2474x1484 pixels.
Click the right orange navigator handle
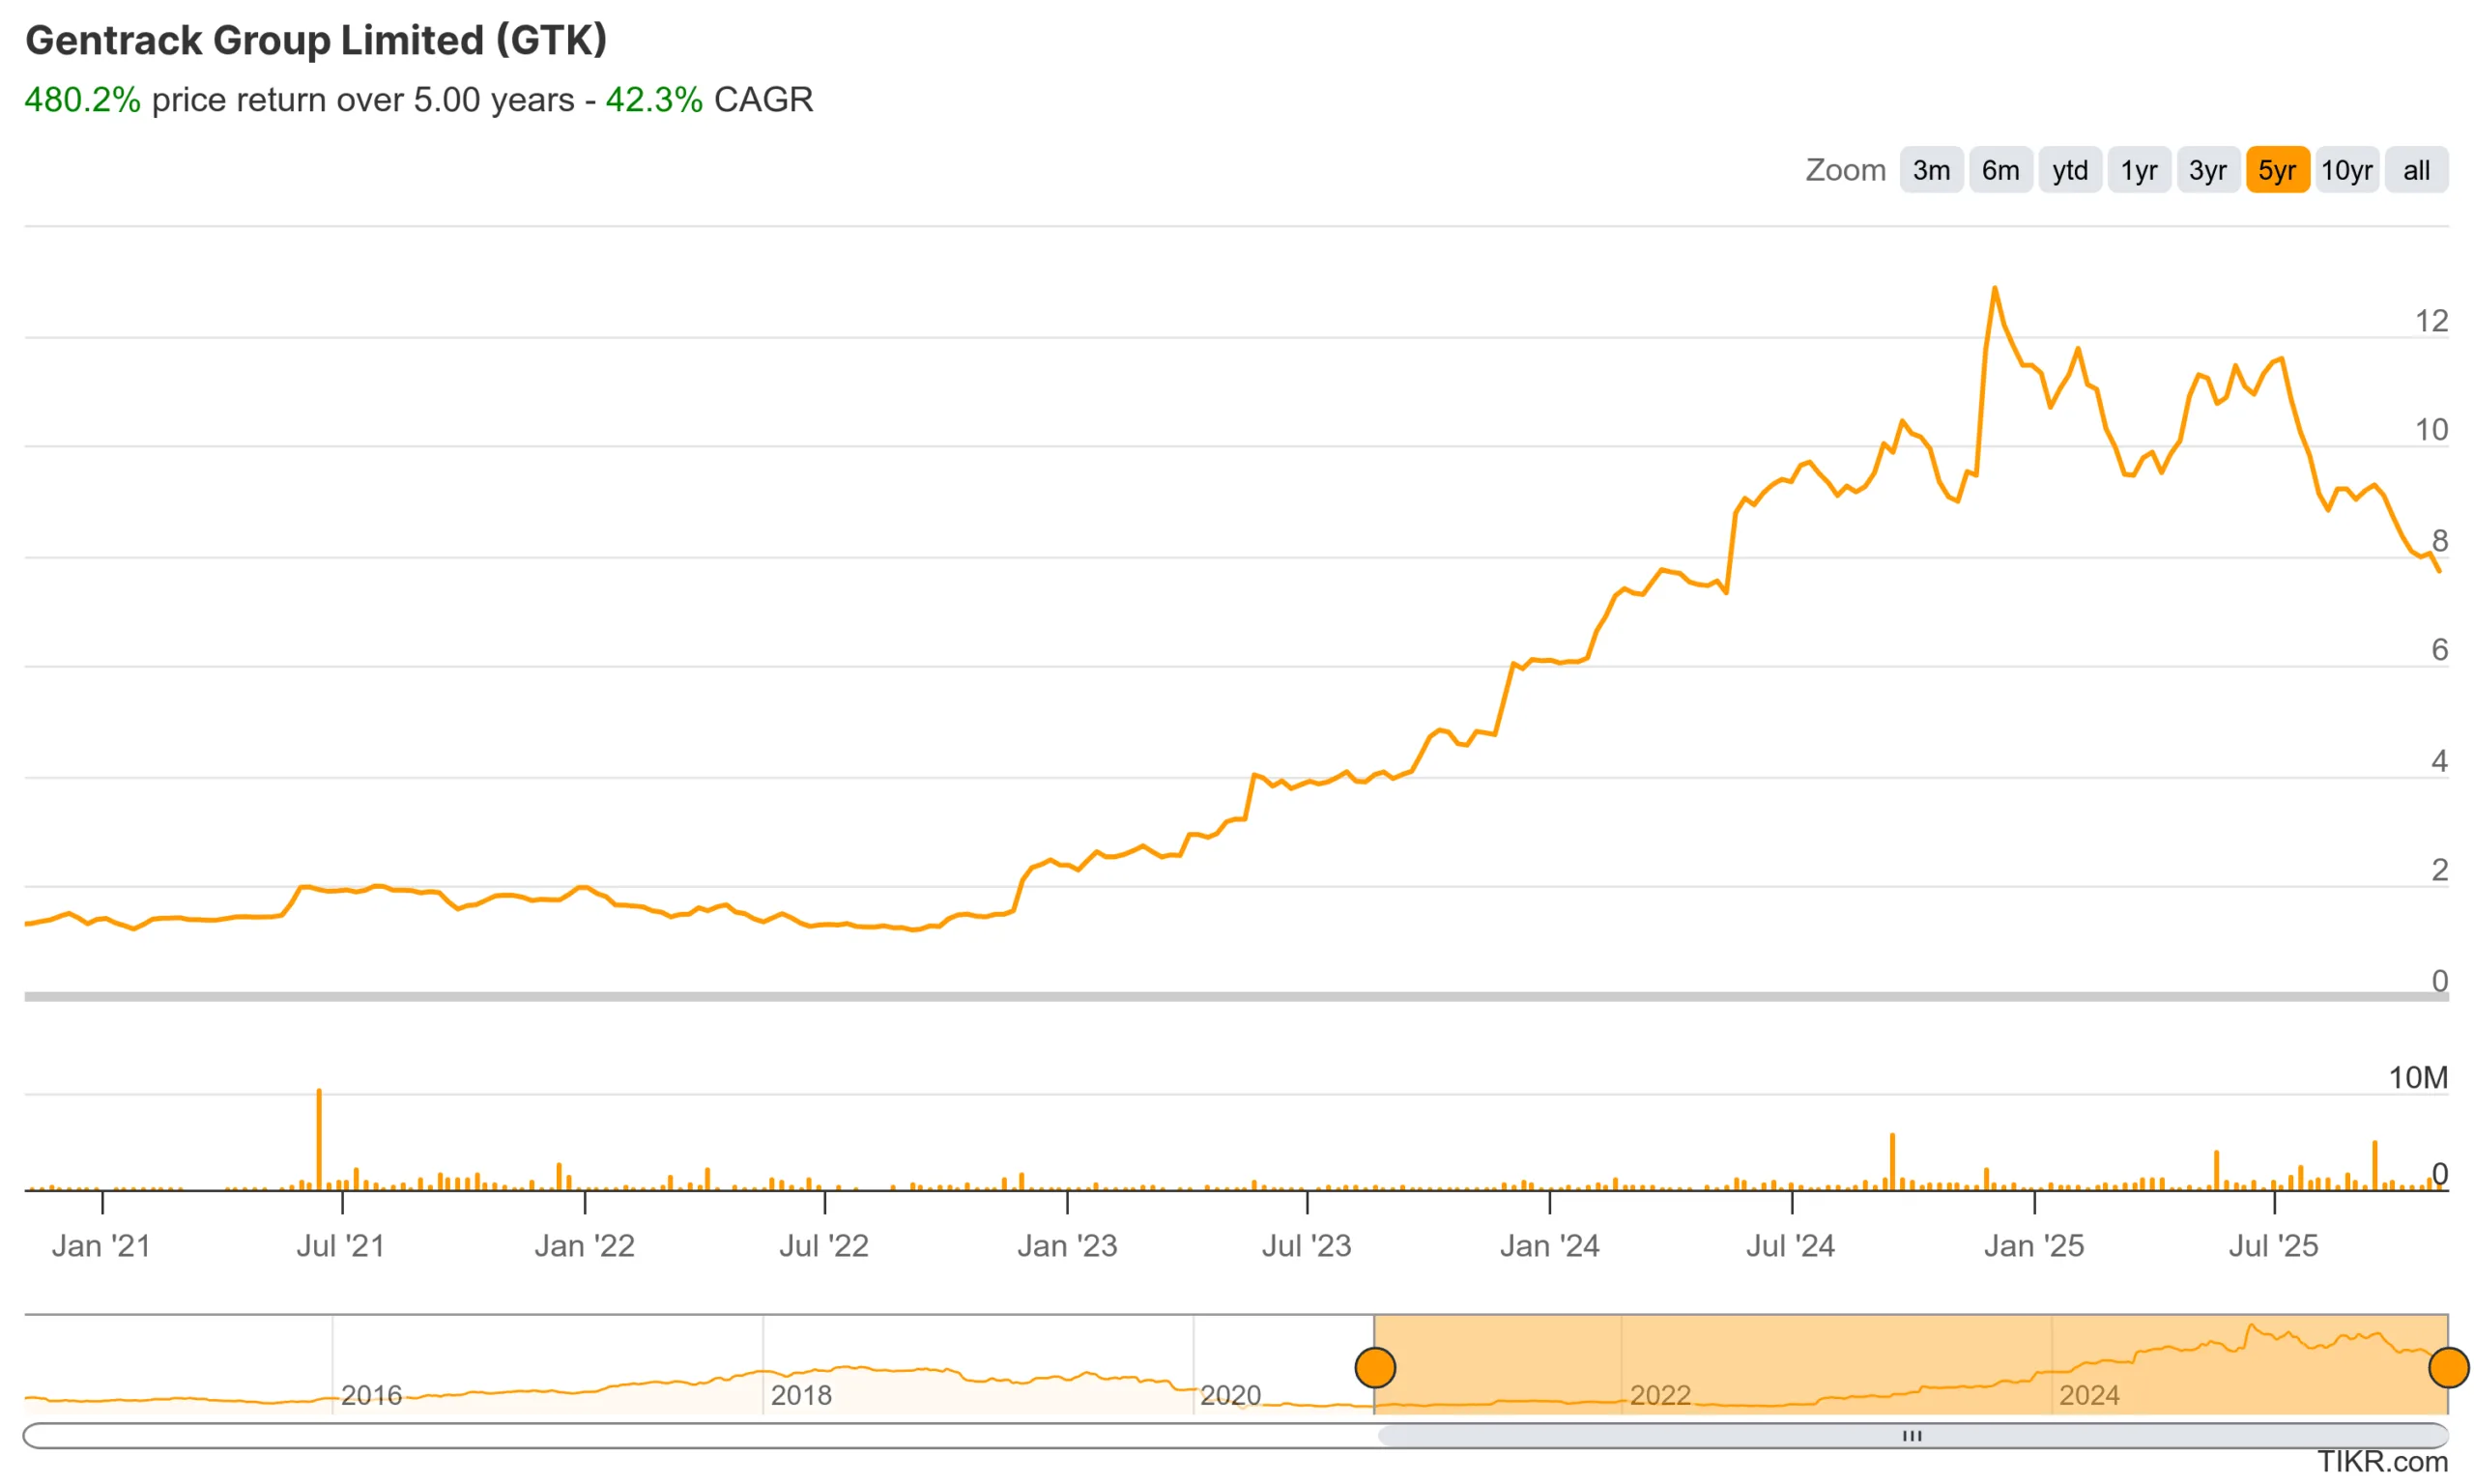pos(2448,1367)
